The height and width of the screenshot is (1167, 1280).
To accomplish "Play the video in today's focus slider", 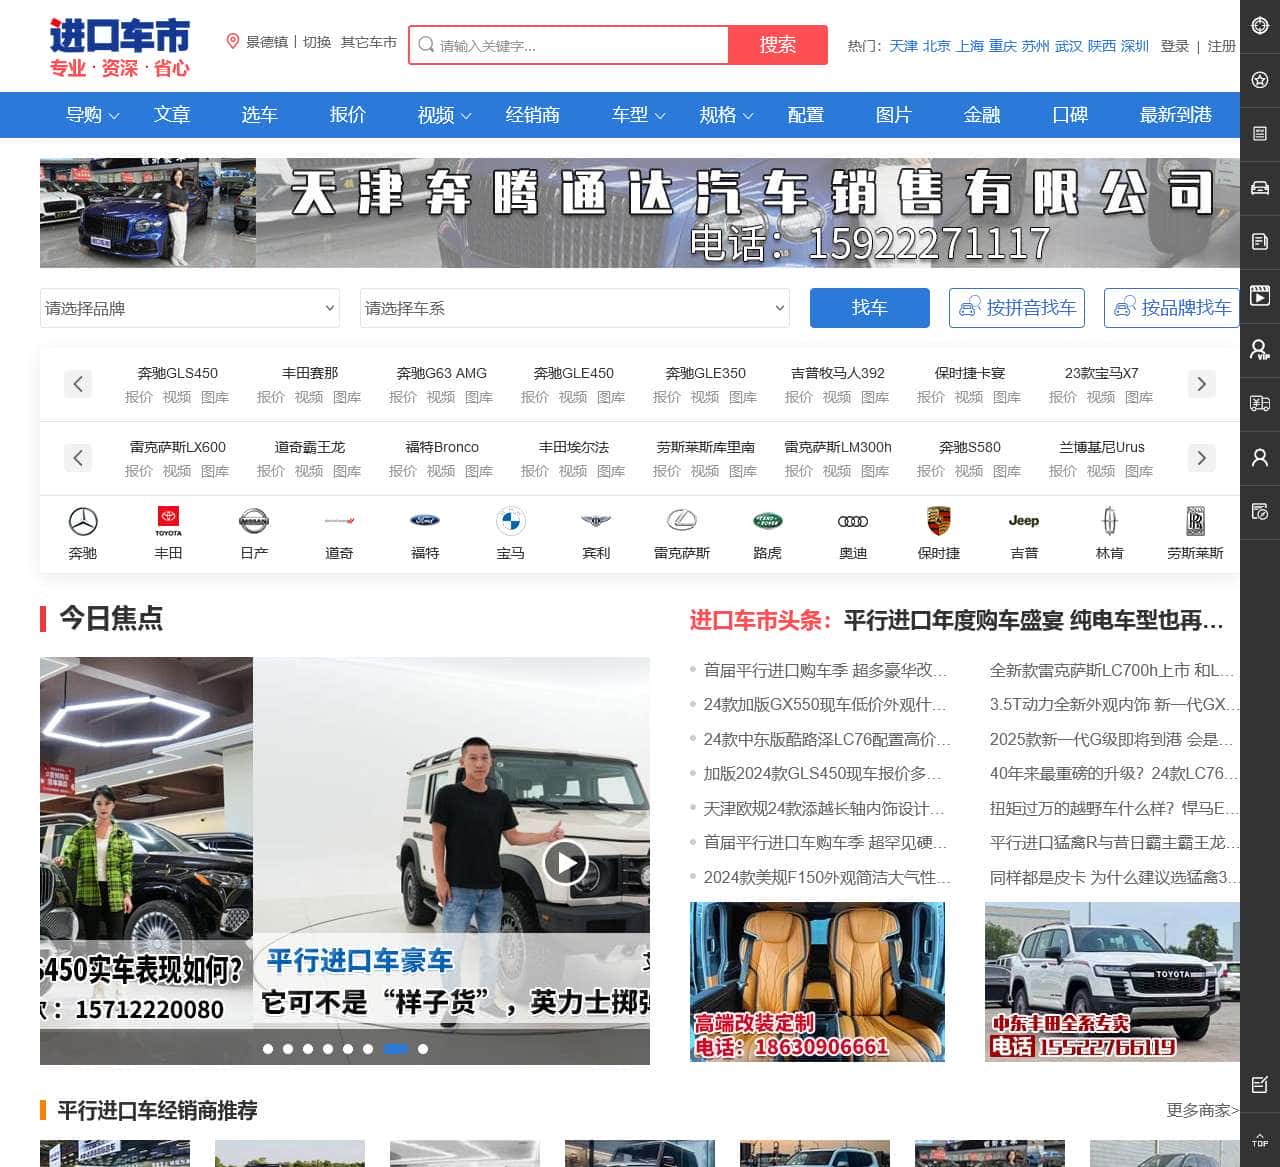I will [566, 862].
